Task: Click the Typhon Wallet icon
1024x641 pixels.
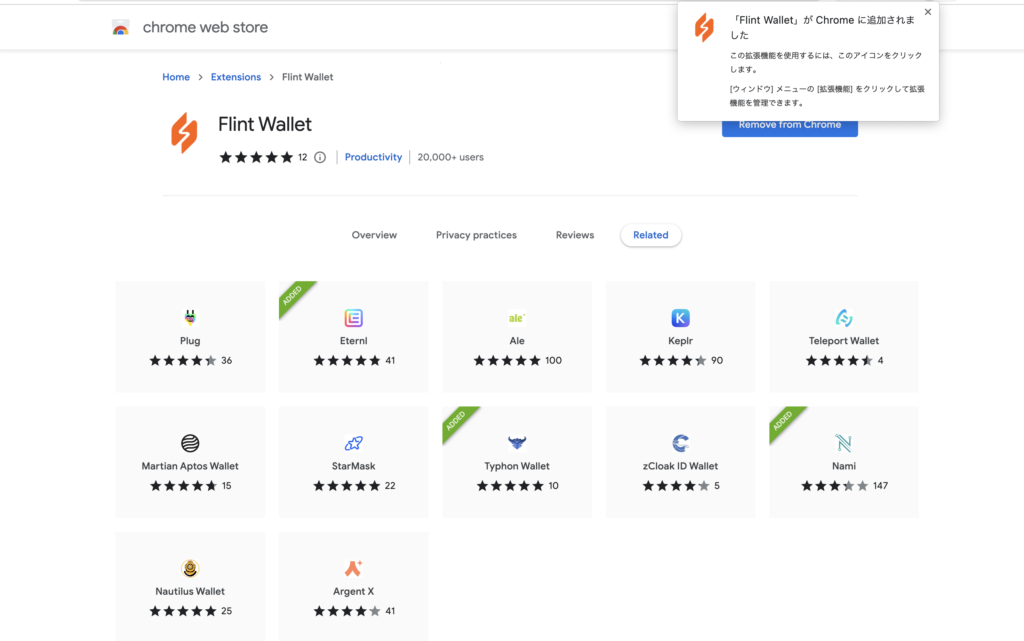Action: click(517, 443)
